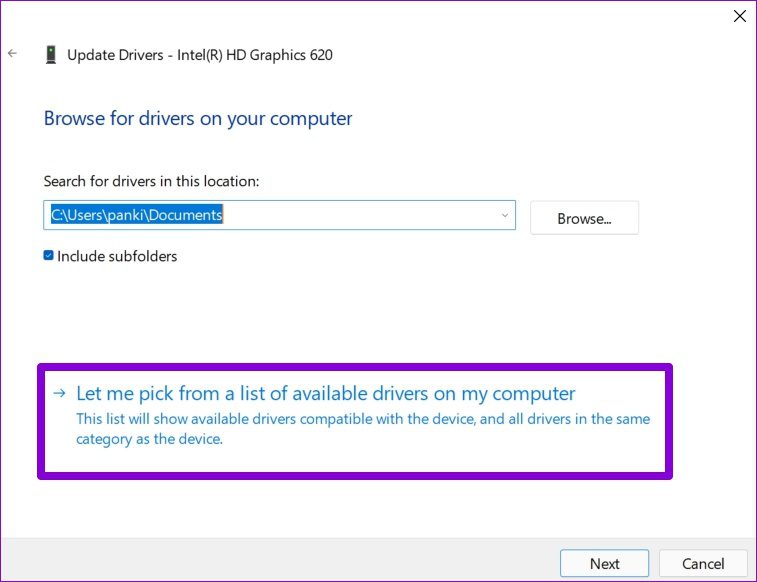Click the Next button
The height and width of the screenshot is (582, 757).
604,563
